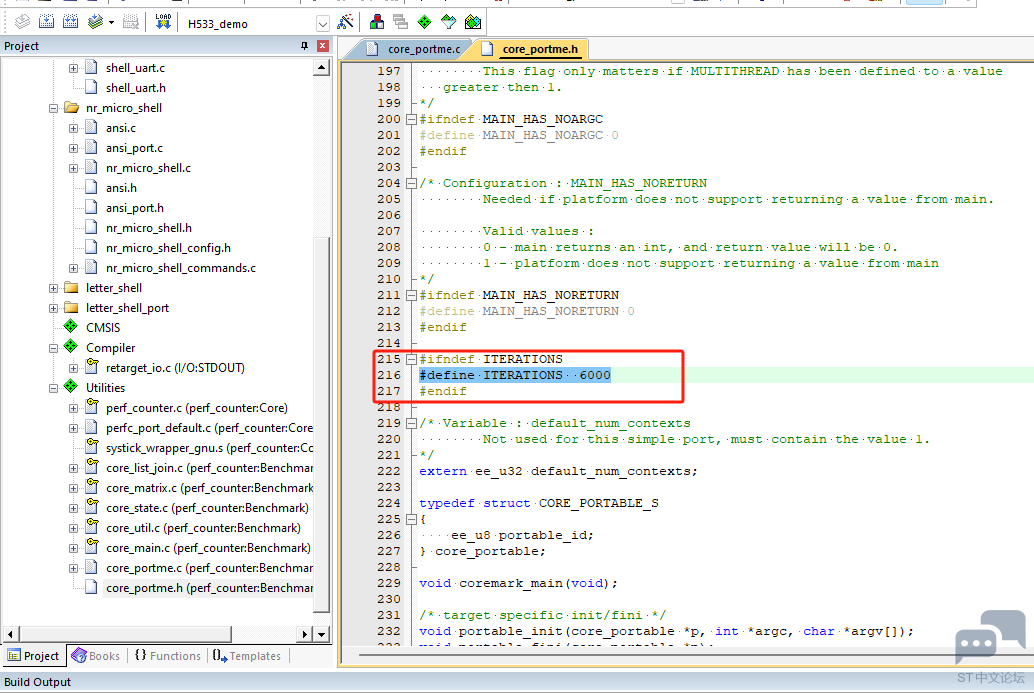Screen dimensions: 1034x693
Task: Click the Project tree scroll-up arrow
Action: pos(321,67)
